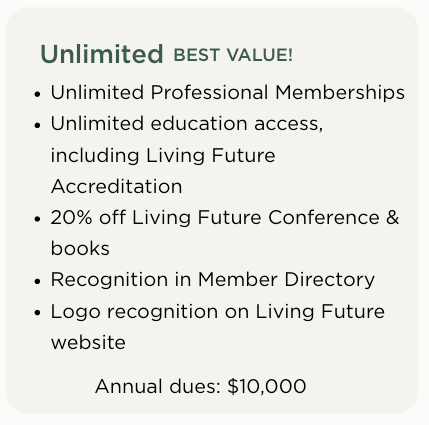The width and height of the screenshot is (429, 425).
Task: Click the 'Logo recognition on Living Future' line
Action: 218,312
